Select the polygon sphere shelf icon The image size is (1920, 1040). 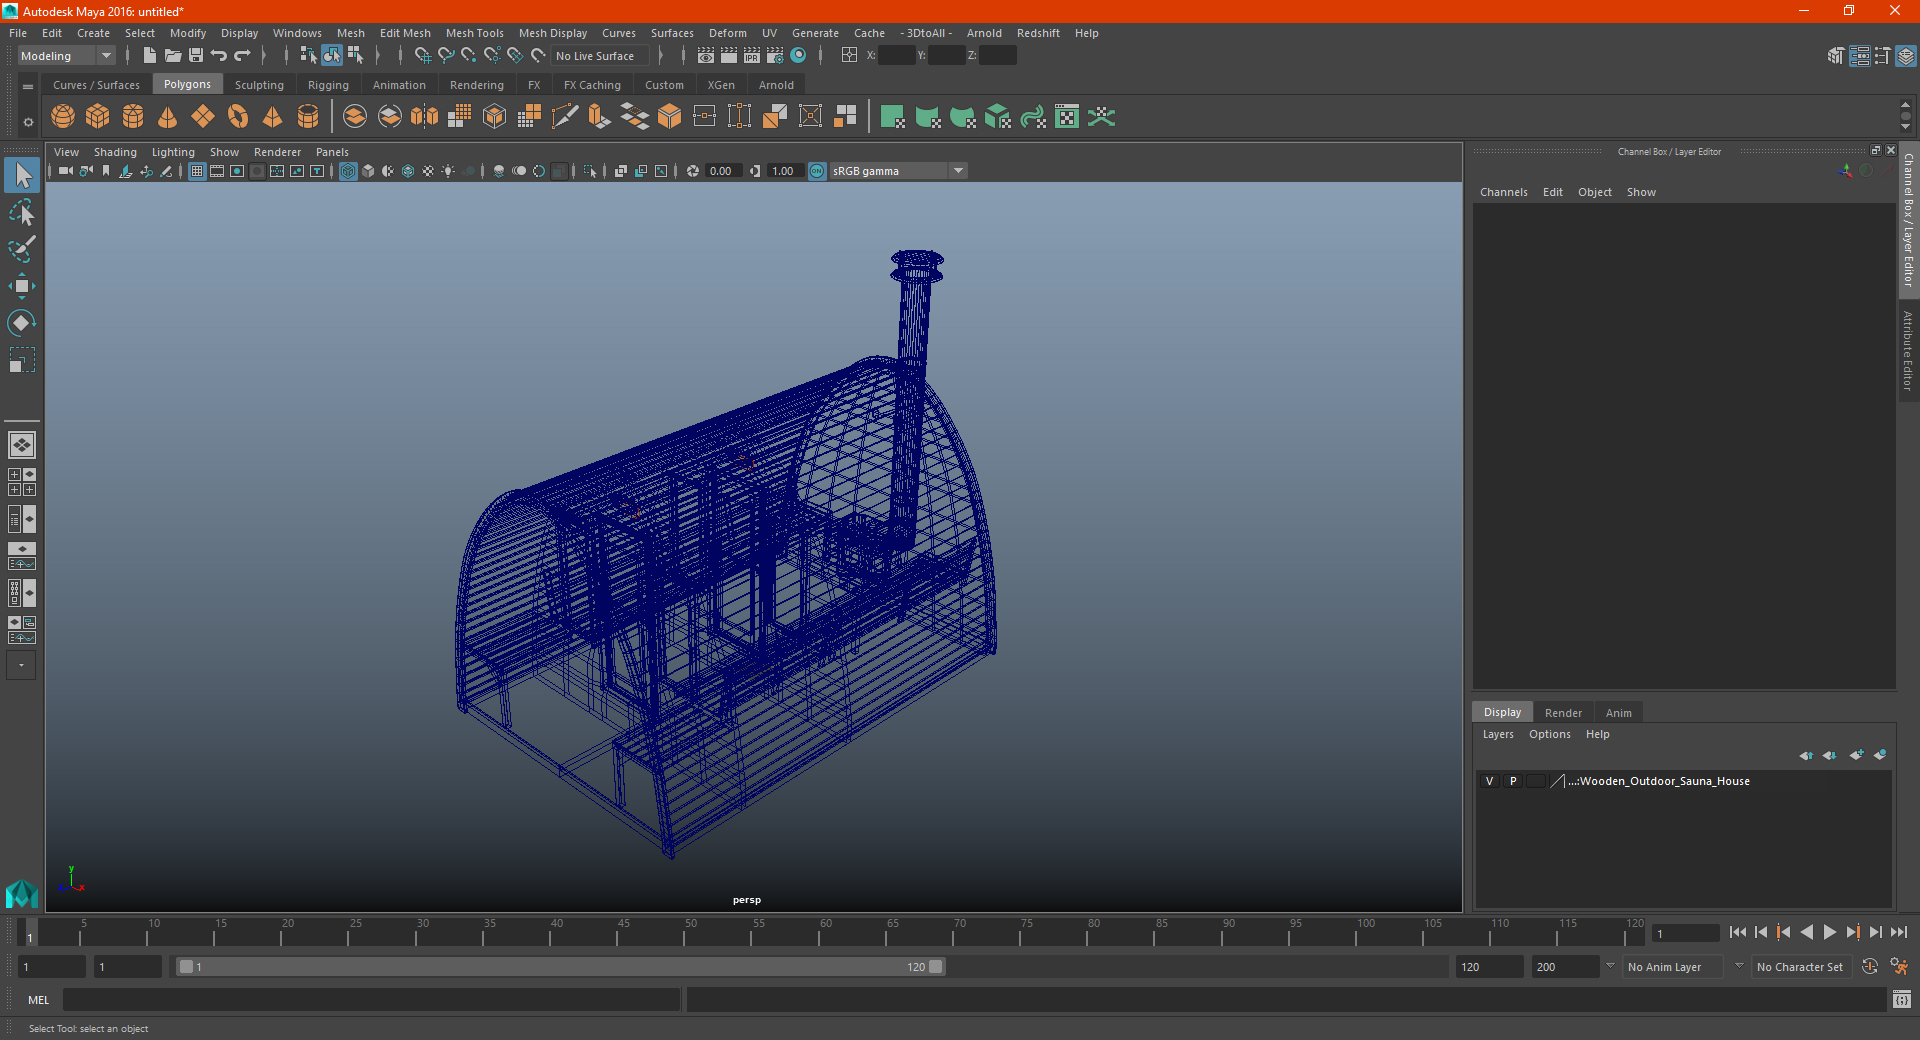pos(63,117)
